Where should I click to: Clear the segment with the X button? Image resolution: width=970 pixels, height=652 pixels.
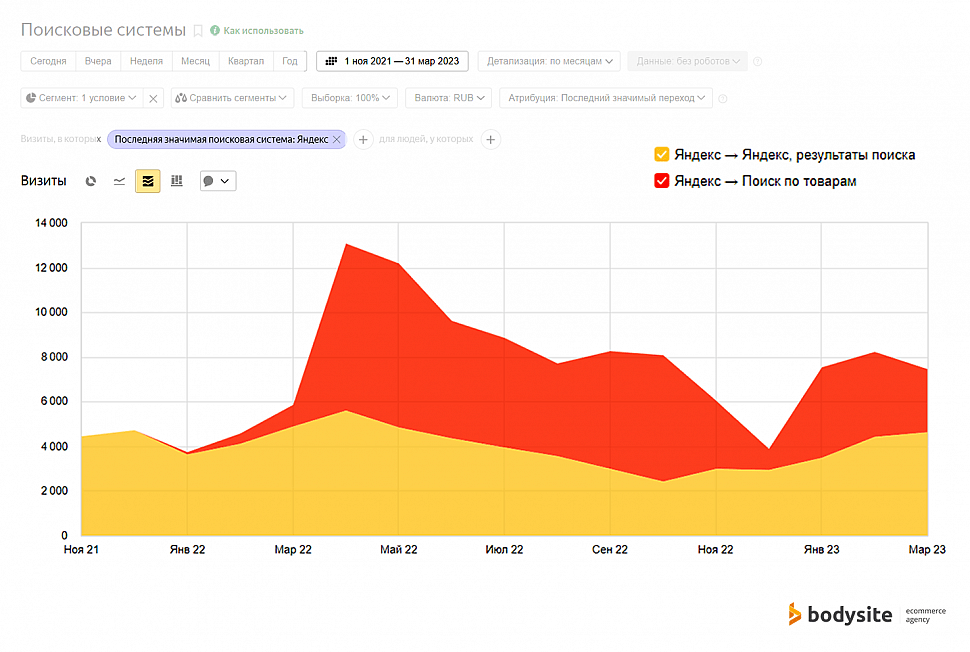(153, 98)
